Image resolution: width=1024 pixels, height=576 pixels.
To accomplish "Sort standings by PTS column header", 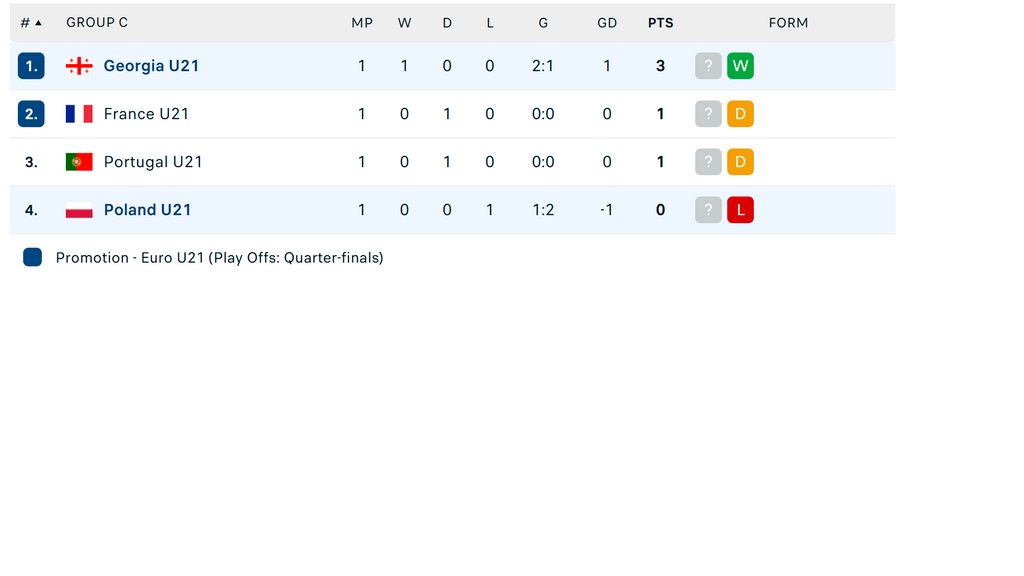I will (x=660, y=23).
